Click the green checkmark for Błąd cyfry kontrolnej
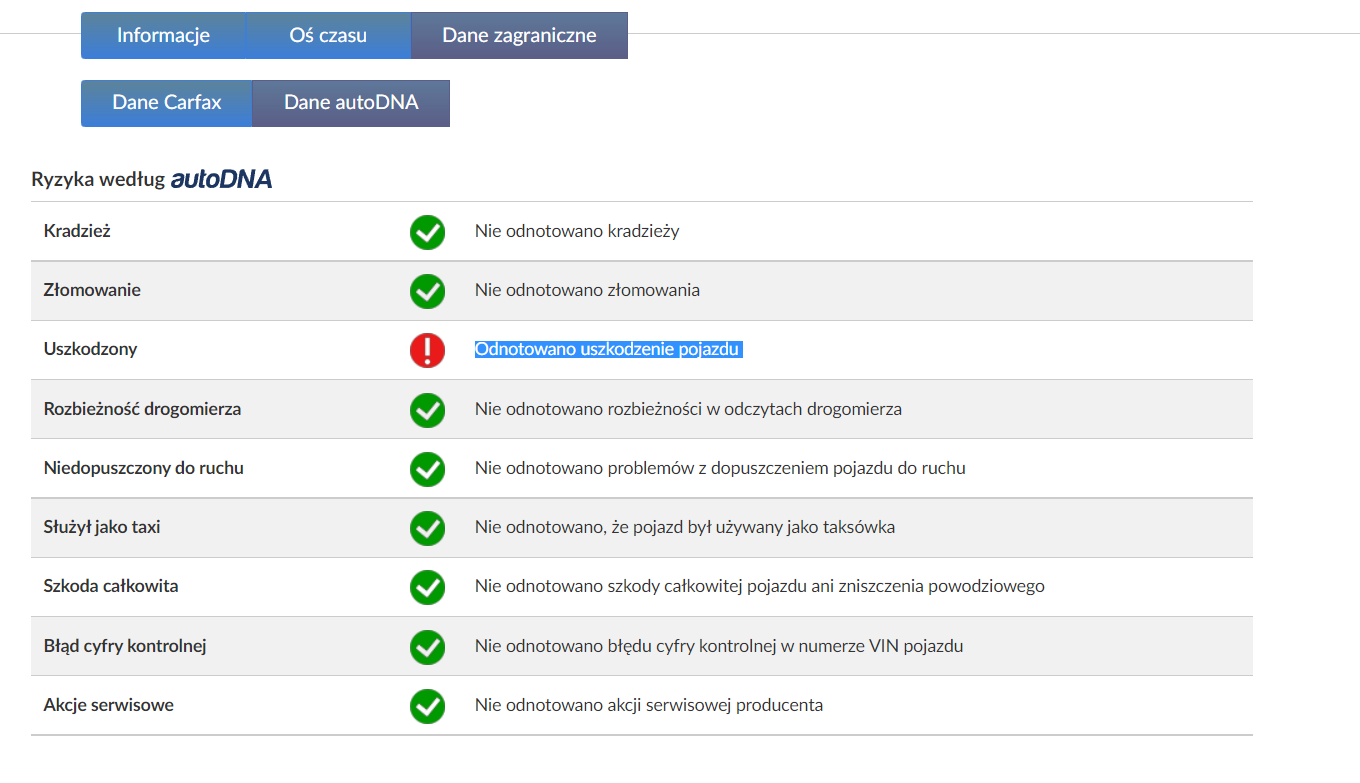Viewport: 1360px width, 783px height. click(x=427, y=646)
